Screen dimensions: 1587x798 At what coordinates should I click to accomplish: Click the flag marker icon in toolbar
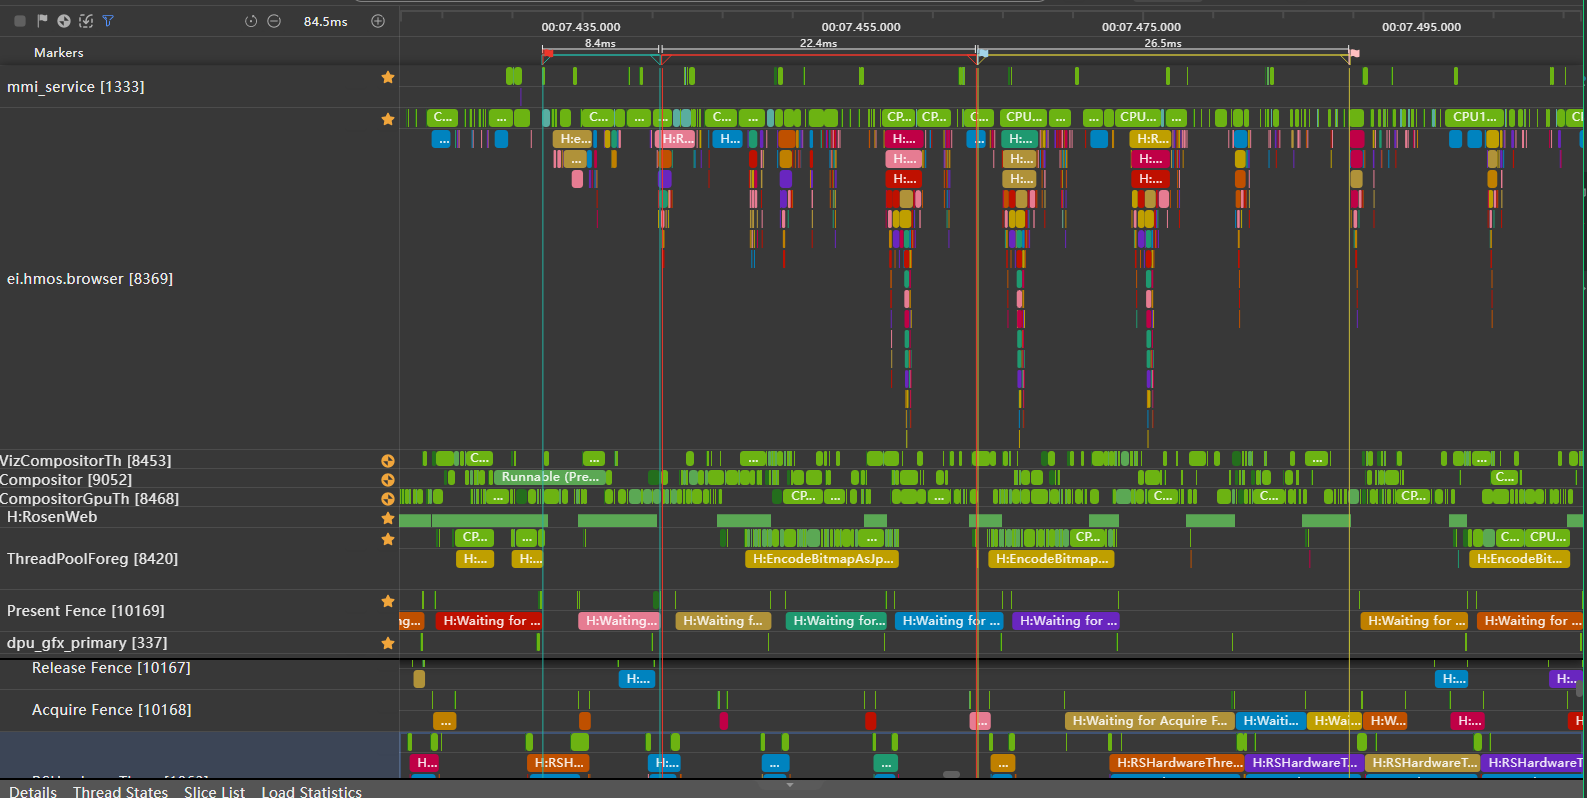coord(42,21)
